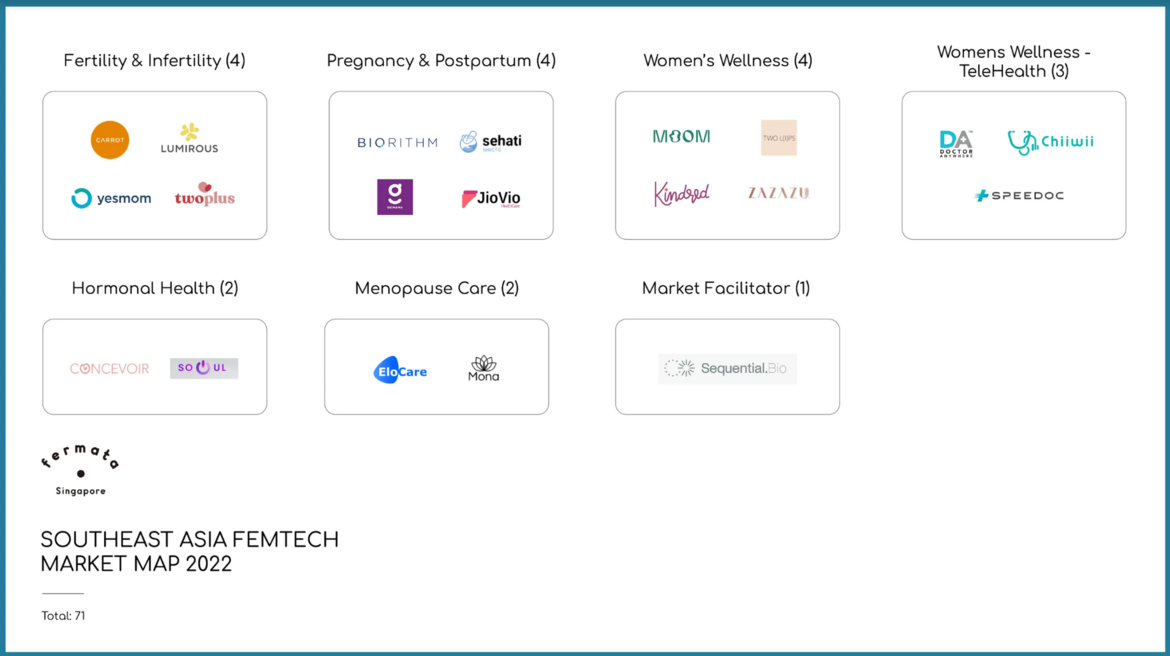Image resolution: width=1170 pixels, height=656 pixels.
Task: Click the green Moom logo
Action: tap(681, 137)
